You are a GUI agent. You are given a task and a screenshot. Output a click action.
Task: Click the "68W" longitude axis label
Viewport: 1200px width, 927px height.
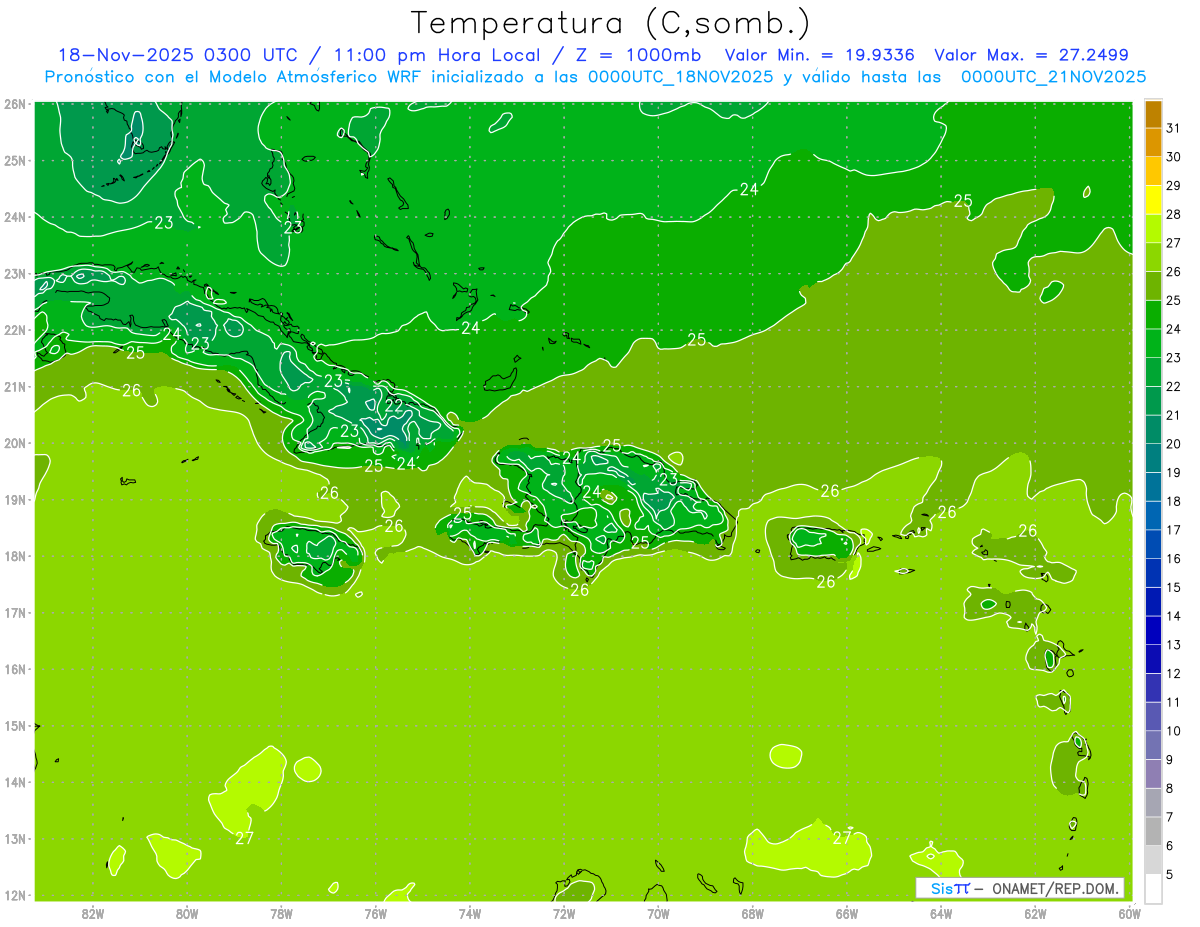(752, 912)
